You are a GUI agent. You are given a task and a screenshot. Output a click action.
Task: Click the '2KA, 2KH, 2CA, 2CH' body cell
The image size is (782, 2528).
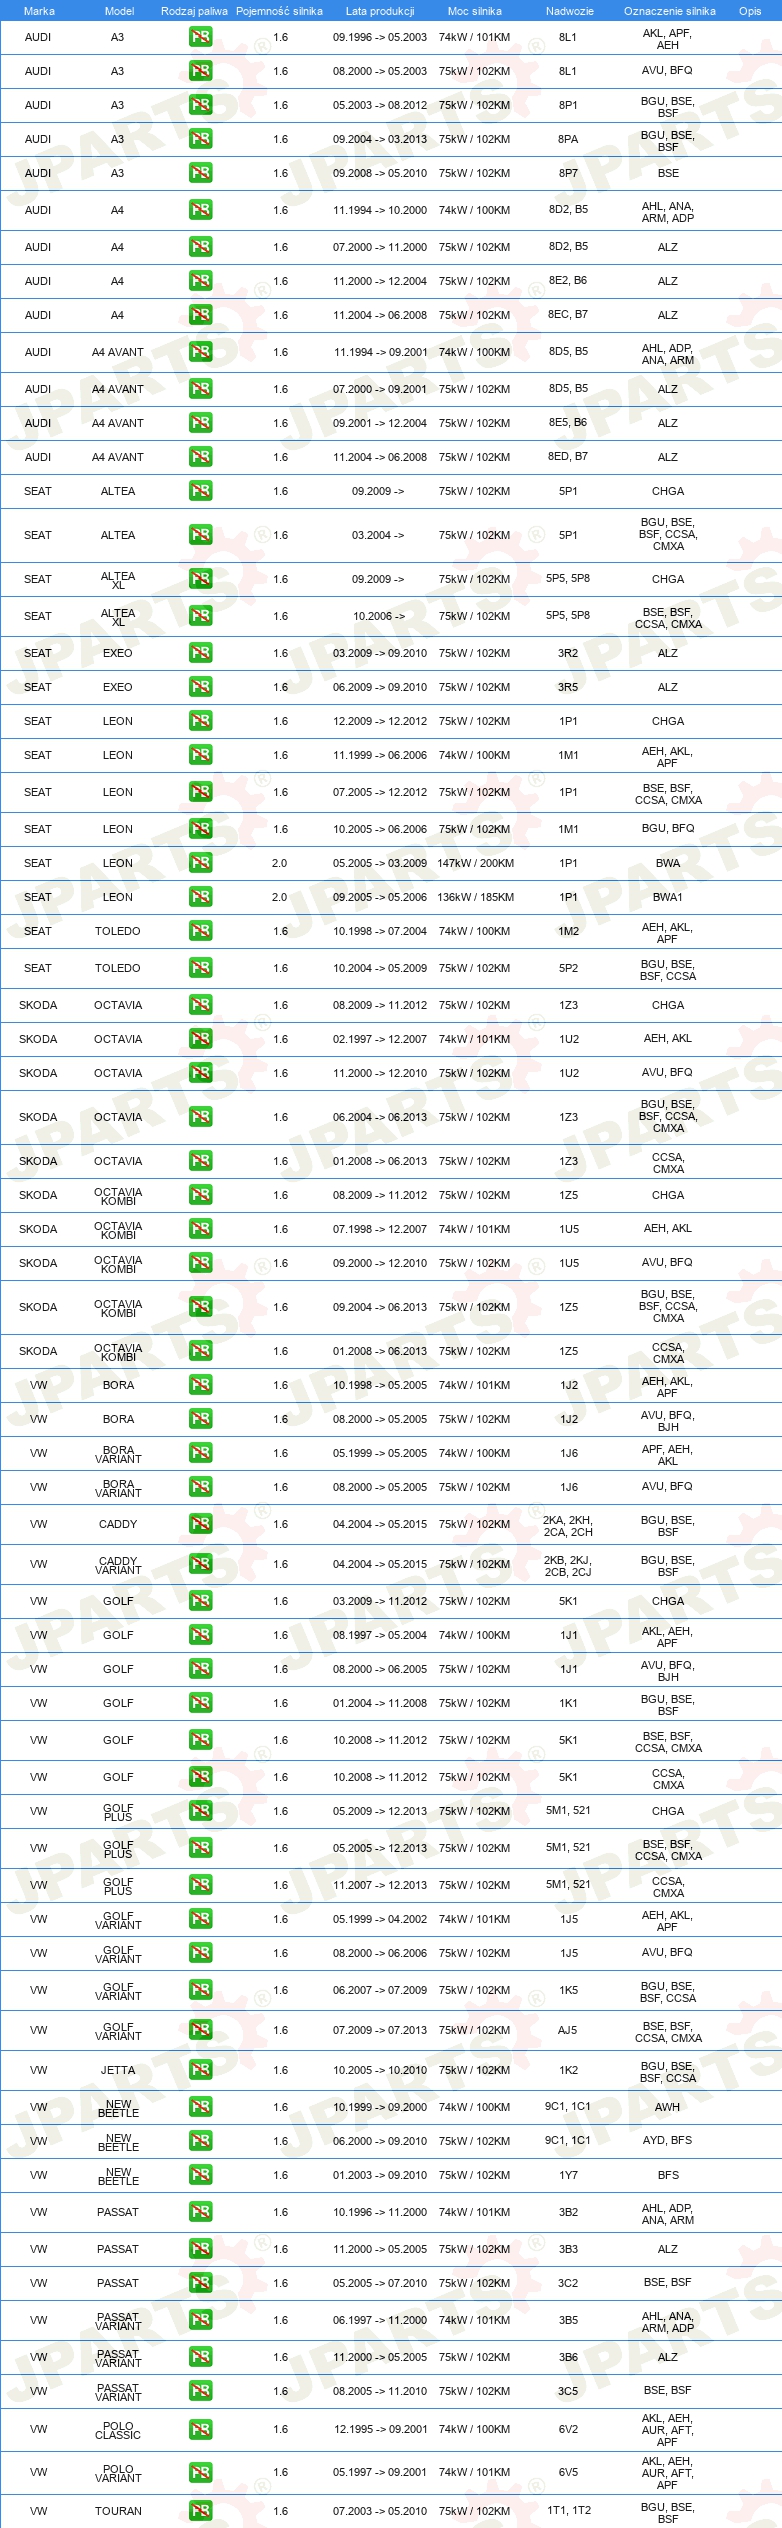click(568, 1525)
